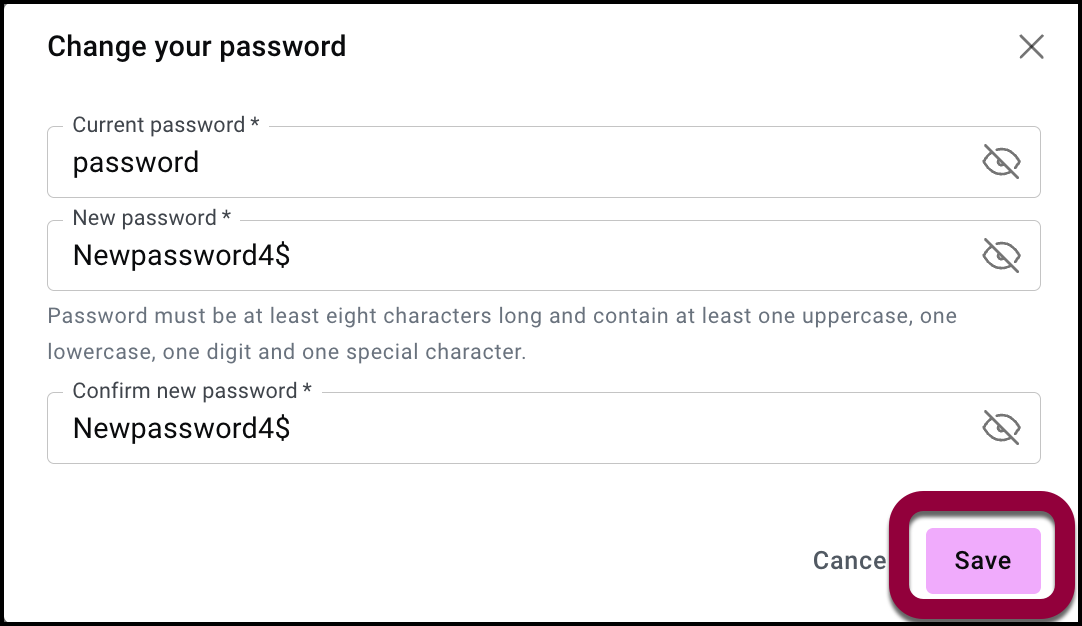Click the crossed-out eye icon beside 'password'
1082x626 pixels.
click(x=1001, y=162)
